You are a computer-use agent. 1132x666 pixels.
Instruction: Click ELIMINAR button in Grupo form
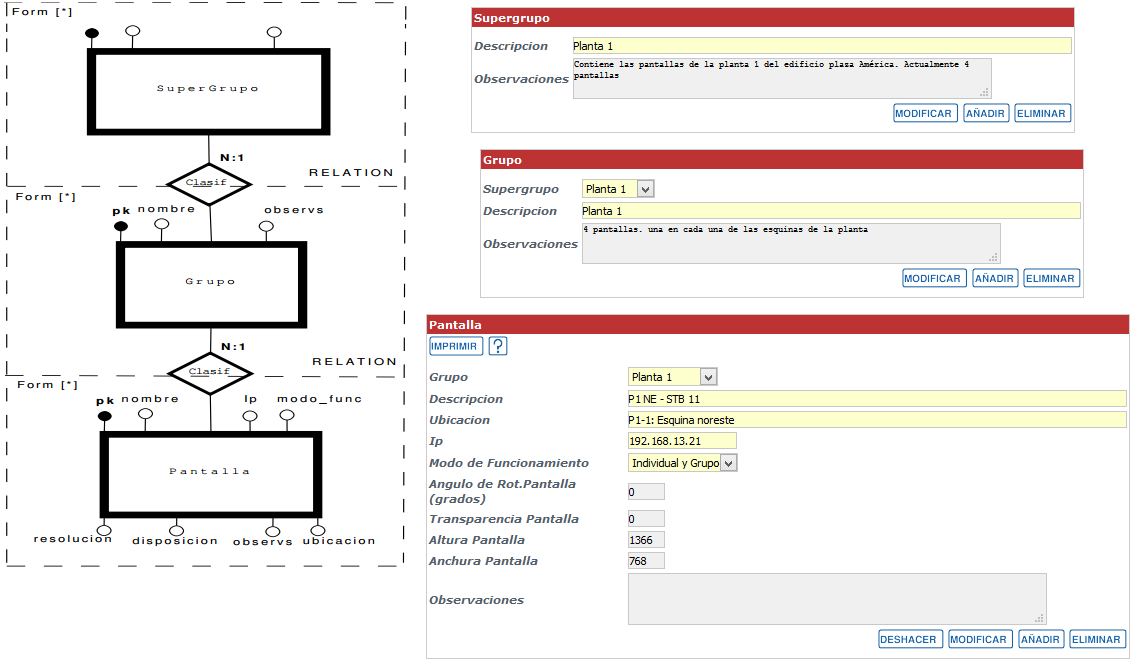(x=1050, y=279)
